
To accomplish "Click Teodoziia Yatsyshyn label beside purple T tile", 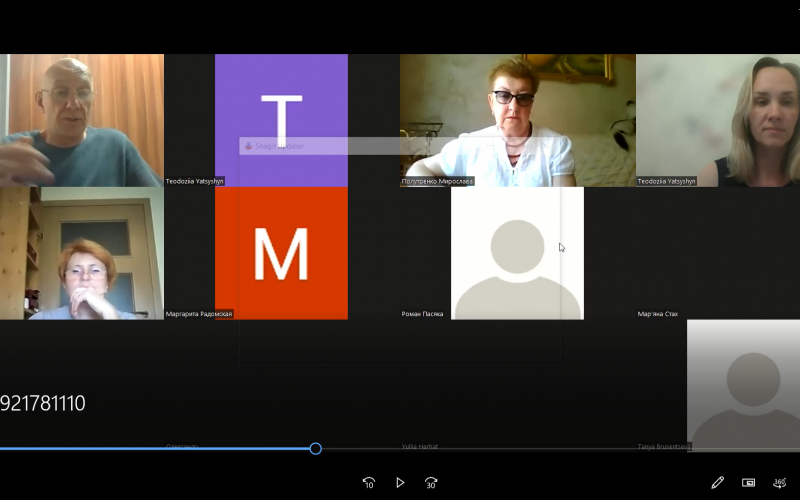I will click(194, 181).
